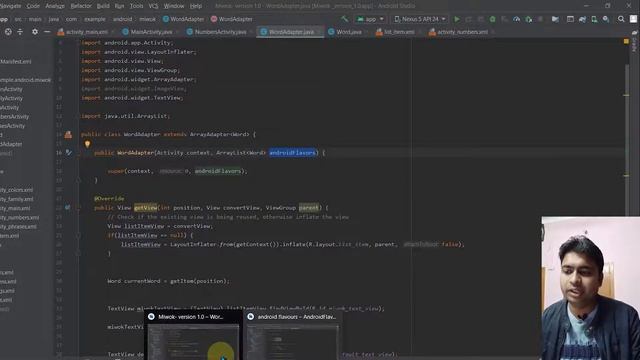Run the app with green play button
The image size is (640, 360).
pyautogui.click(x=457, y=19)
